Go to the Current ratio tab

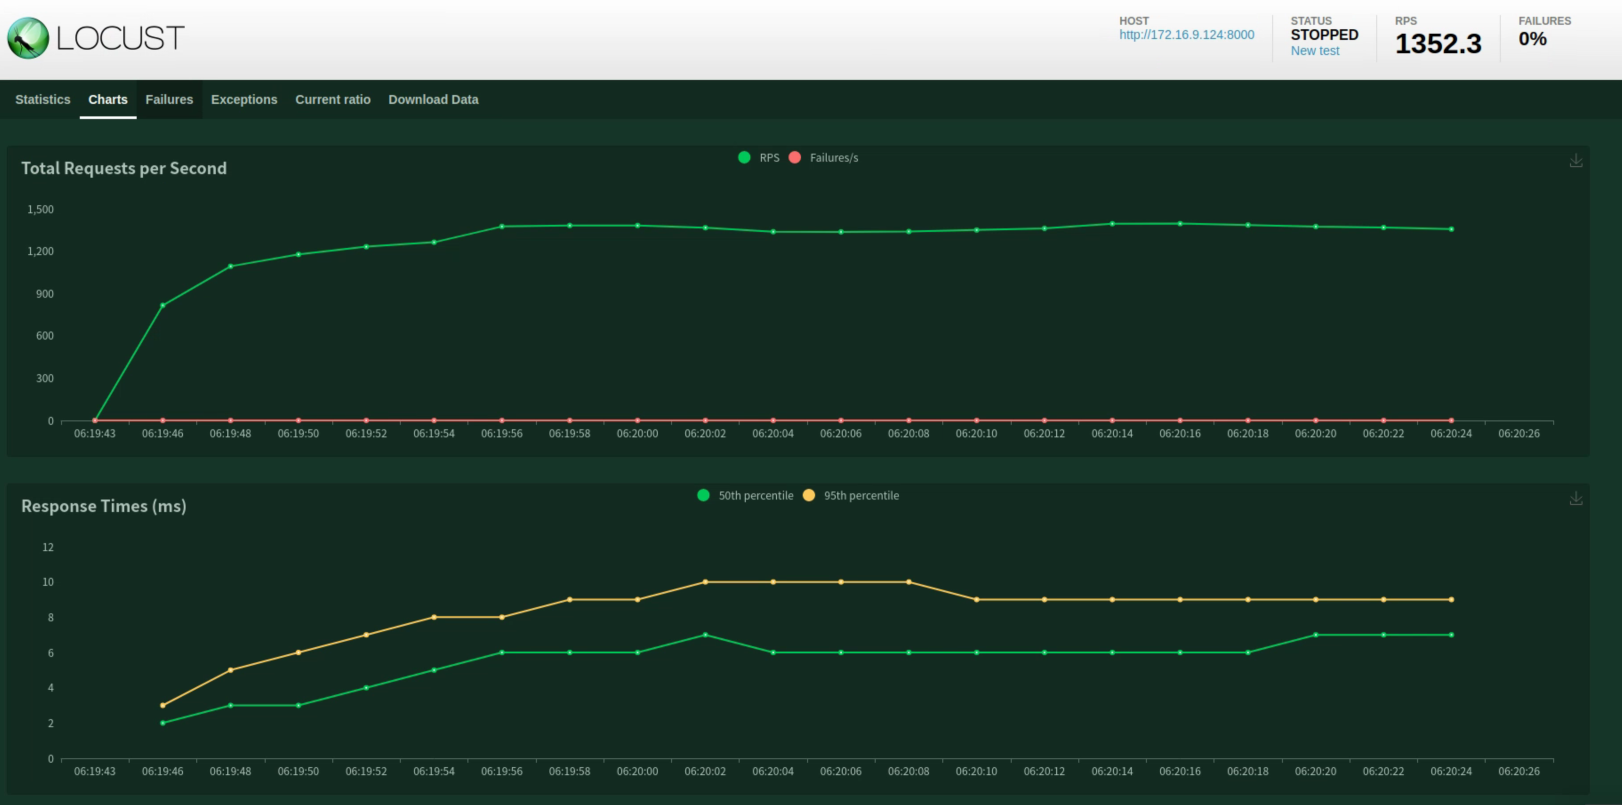click(333, 100)
